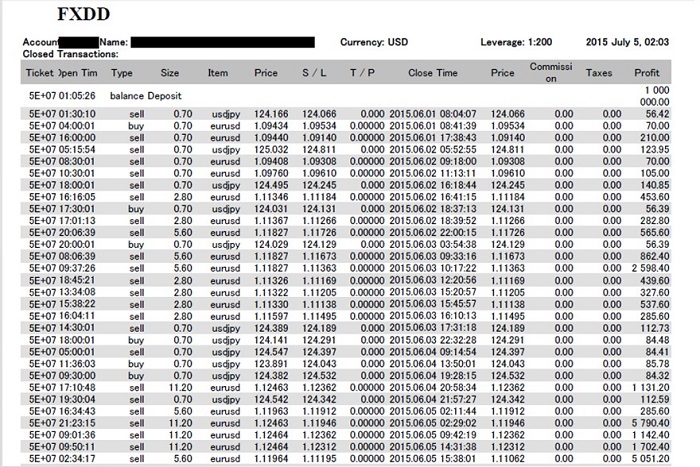
Task: Select open price 125.032
Action: (271, 150)
